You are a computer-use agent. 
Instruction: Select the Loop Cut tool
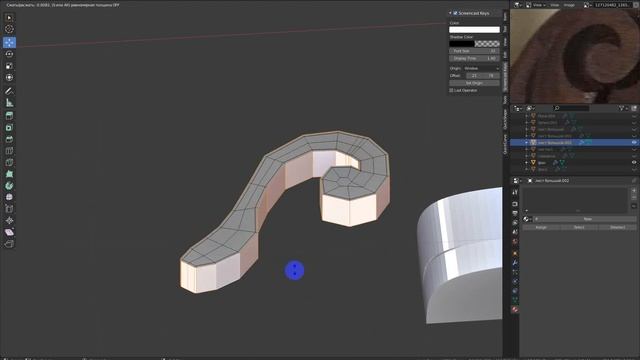[x=9, y=151]
